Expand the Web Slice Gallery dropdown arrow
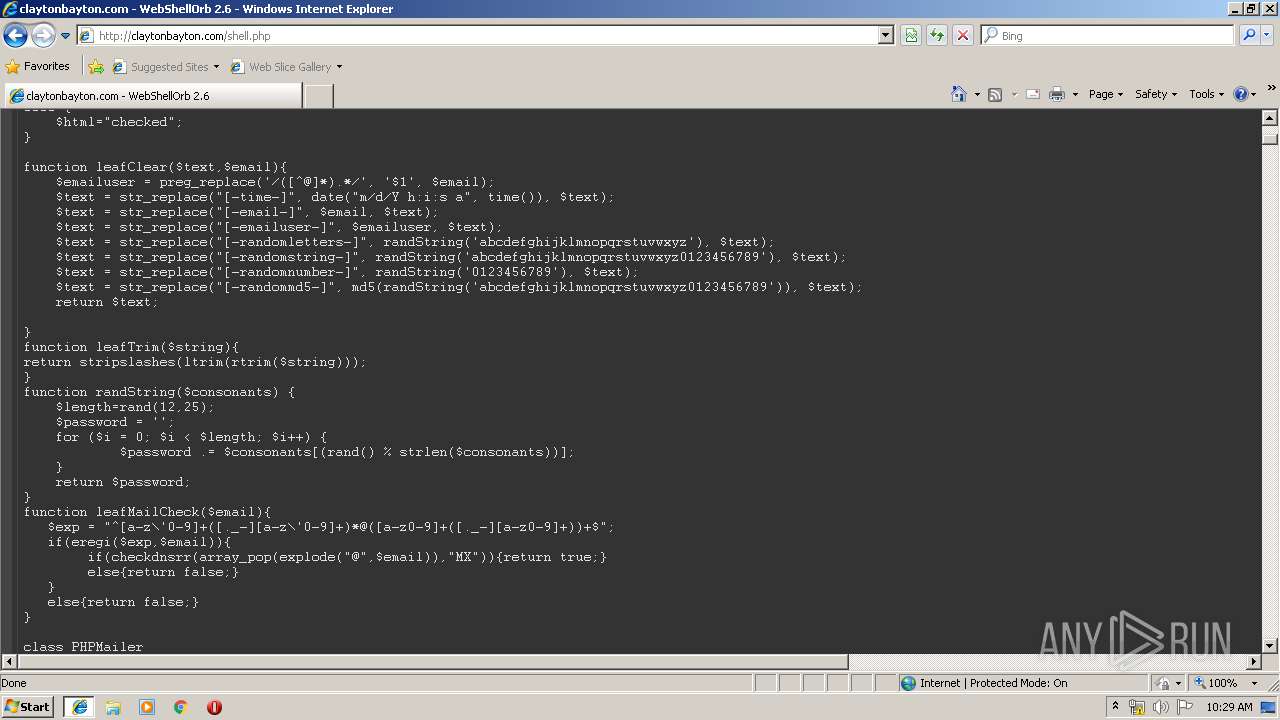Image resolution: width=1280 pixels, height=720 pixels. point(339,67)
